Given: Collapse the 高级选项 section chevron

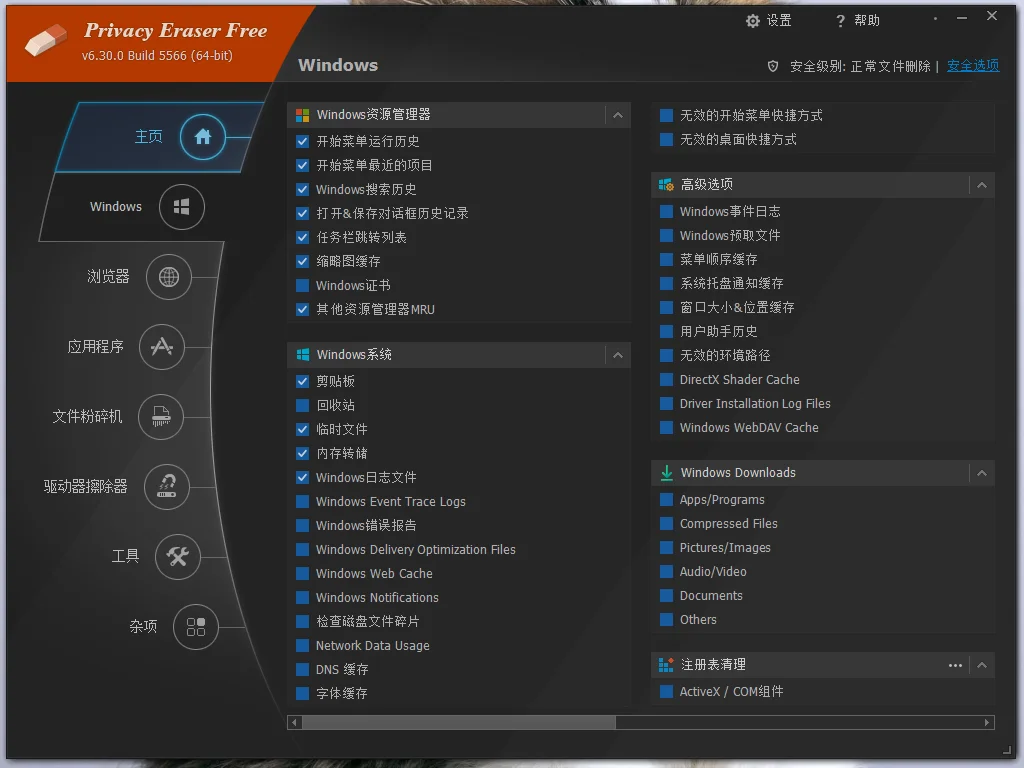Looking at the screenshot, I should pos(982,185).
